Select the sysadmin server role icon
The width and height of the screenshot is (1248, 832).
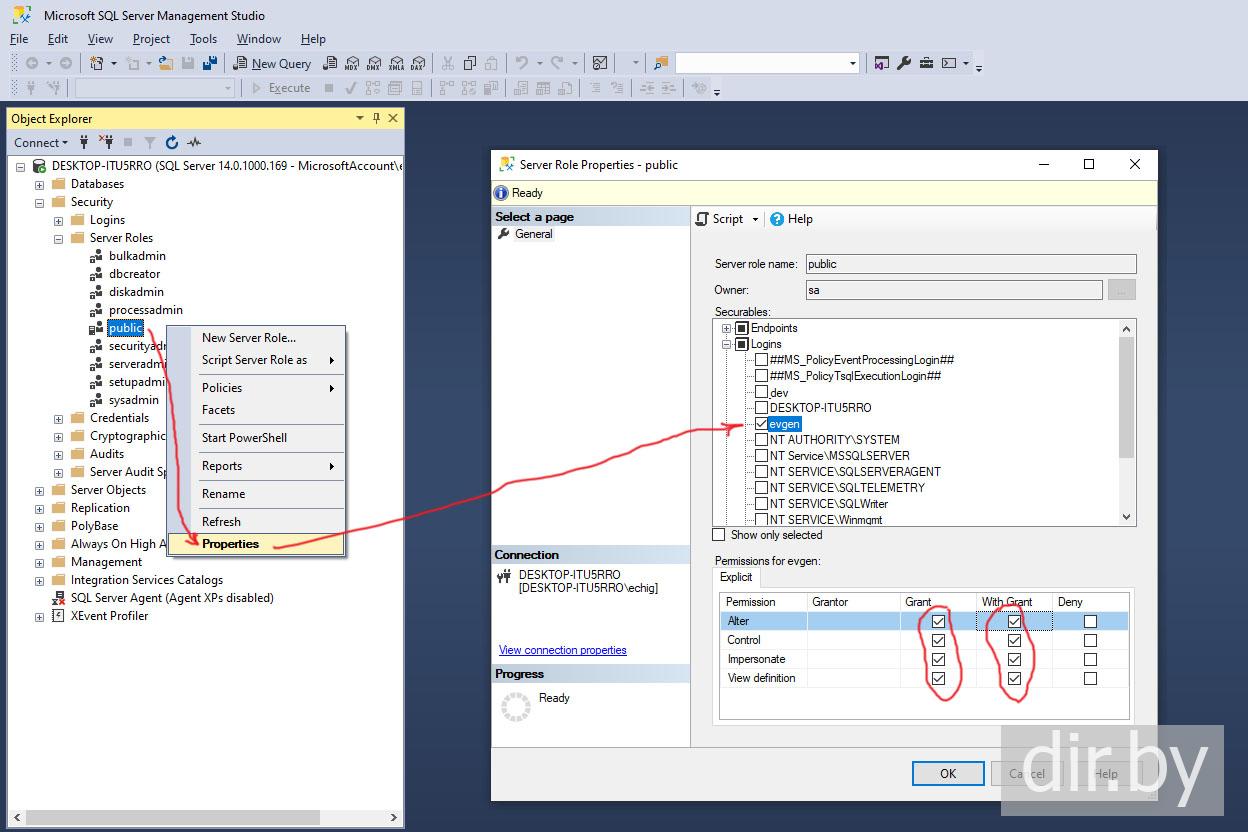click(96, 400)
